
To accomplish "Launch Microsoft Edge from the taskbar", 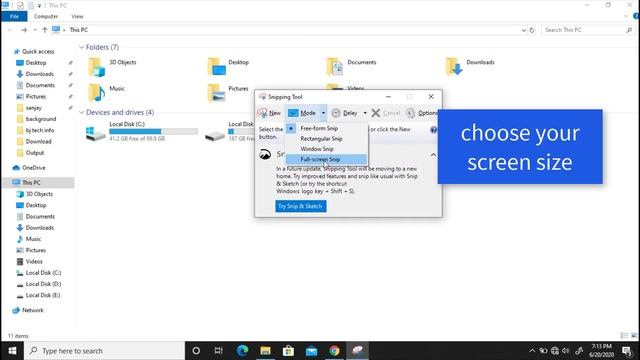I will pos(242,351).
